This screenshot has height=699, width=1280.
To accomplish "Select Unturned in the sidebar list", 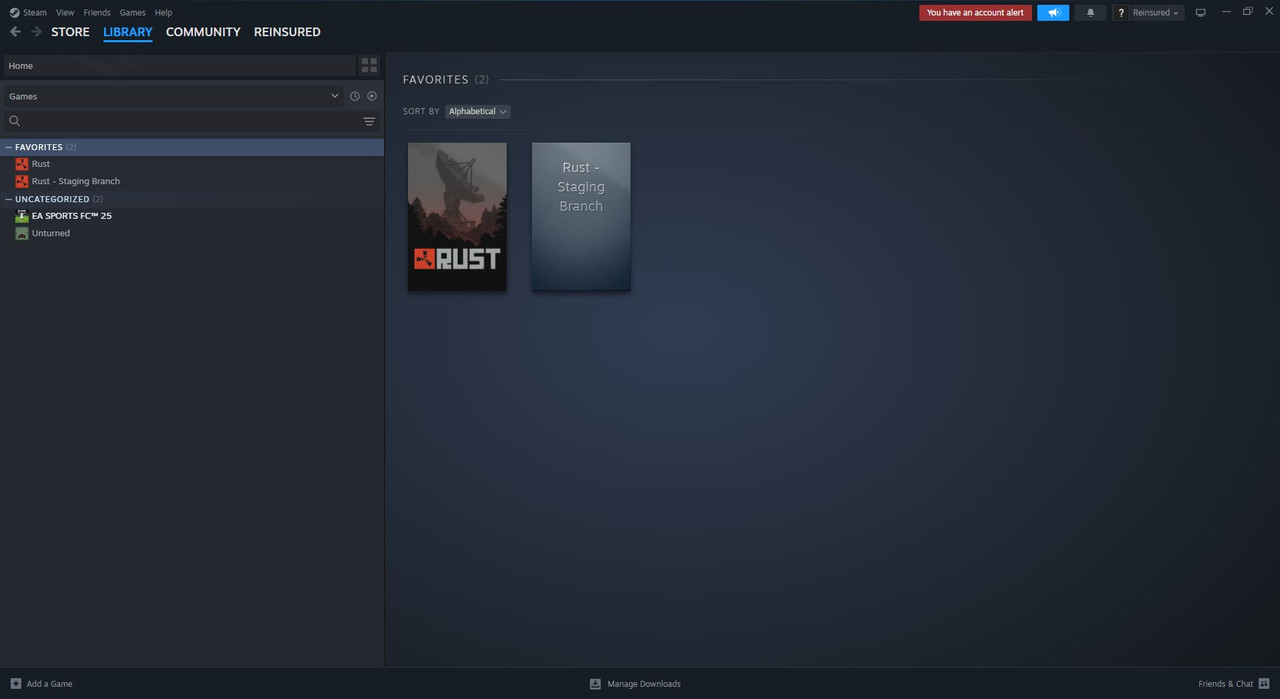I will 51,233.
